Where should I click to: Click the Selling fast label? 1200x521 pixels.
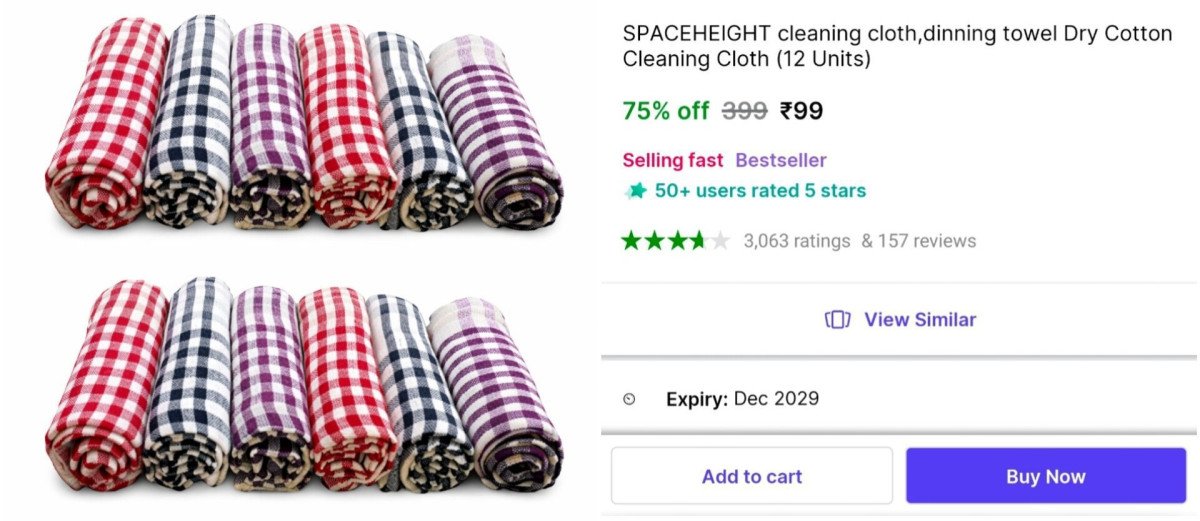pos(672,160)
